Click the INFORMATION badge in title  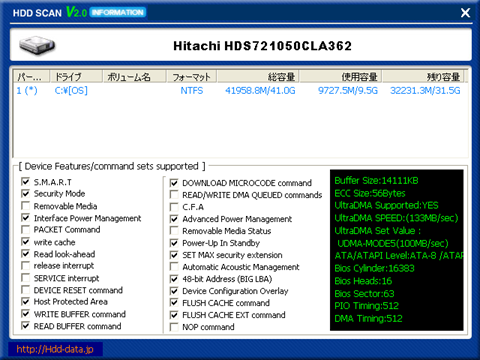click(x=118, y=13)
